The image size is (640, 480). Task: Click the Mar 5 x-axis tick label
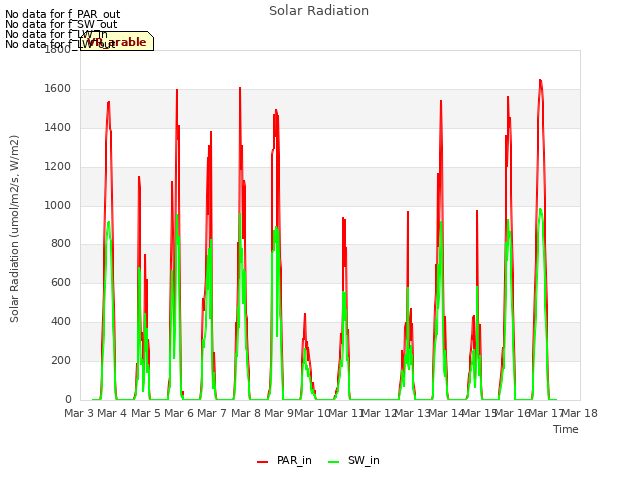tap(146, 413)
